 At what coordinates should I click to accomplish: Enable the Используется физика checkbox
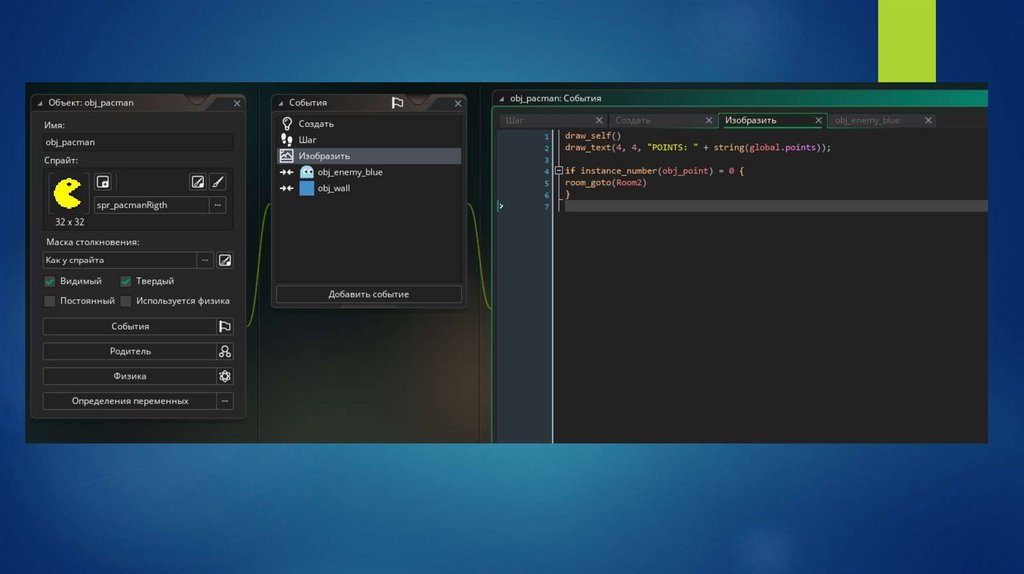click(125, 301)
